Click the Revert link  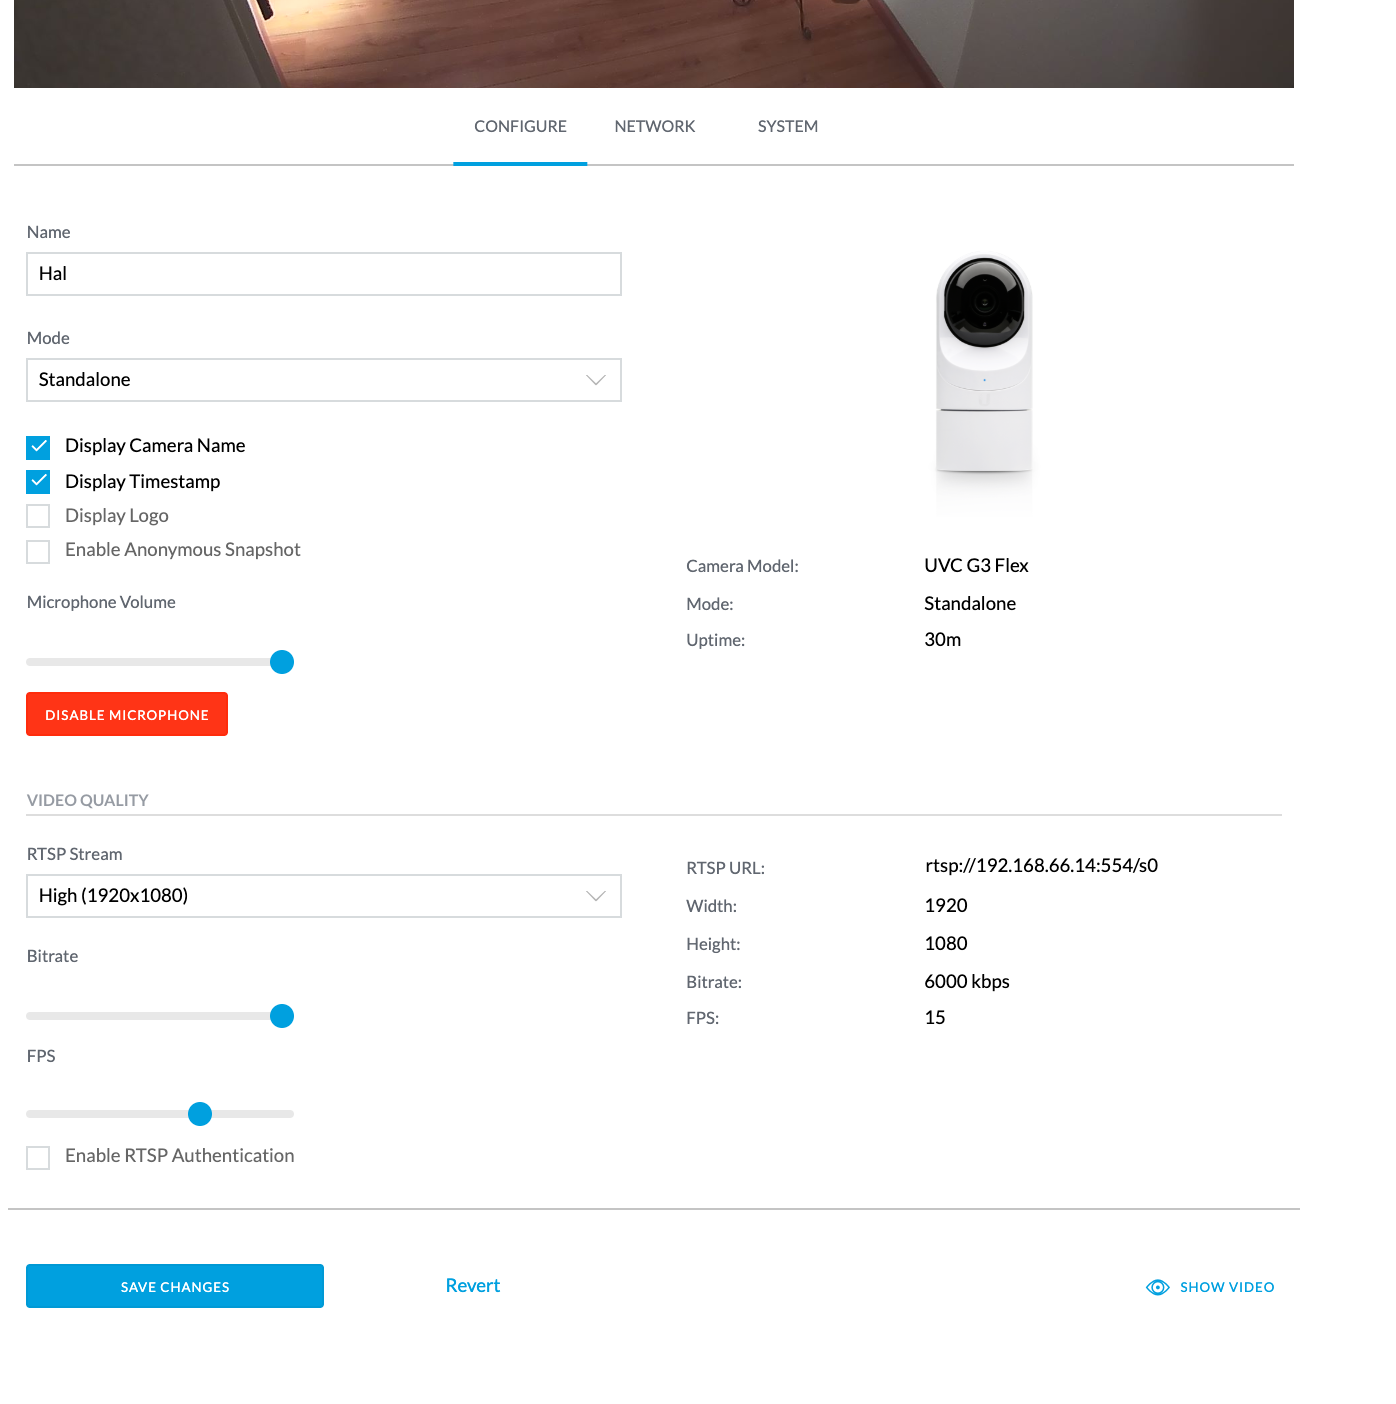pyautogui.click(x=473, y=1286)
